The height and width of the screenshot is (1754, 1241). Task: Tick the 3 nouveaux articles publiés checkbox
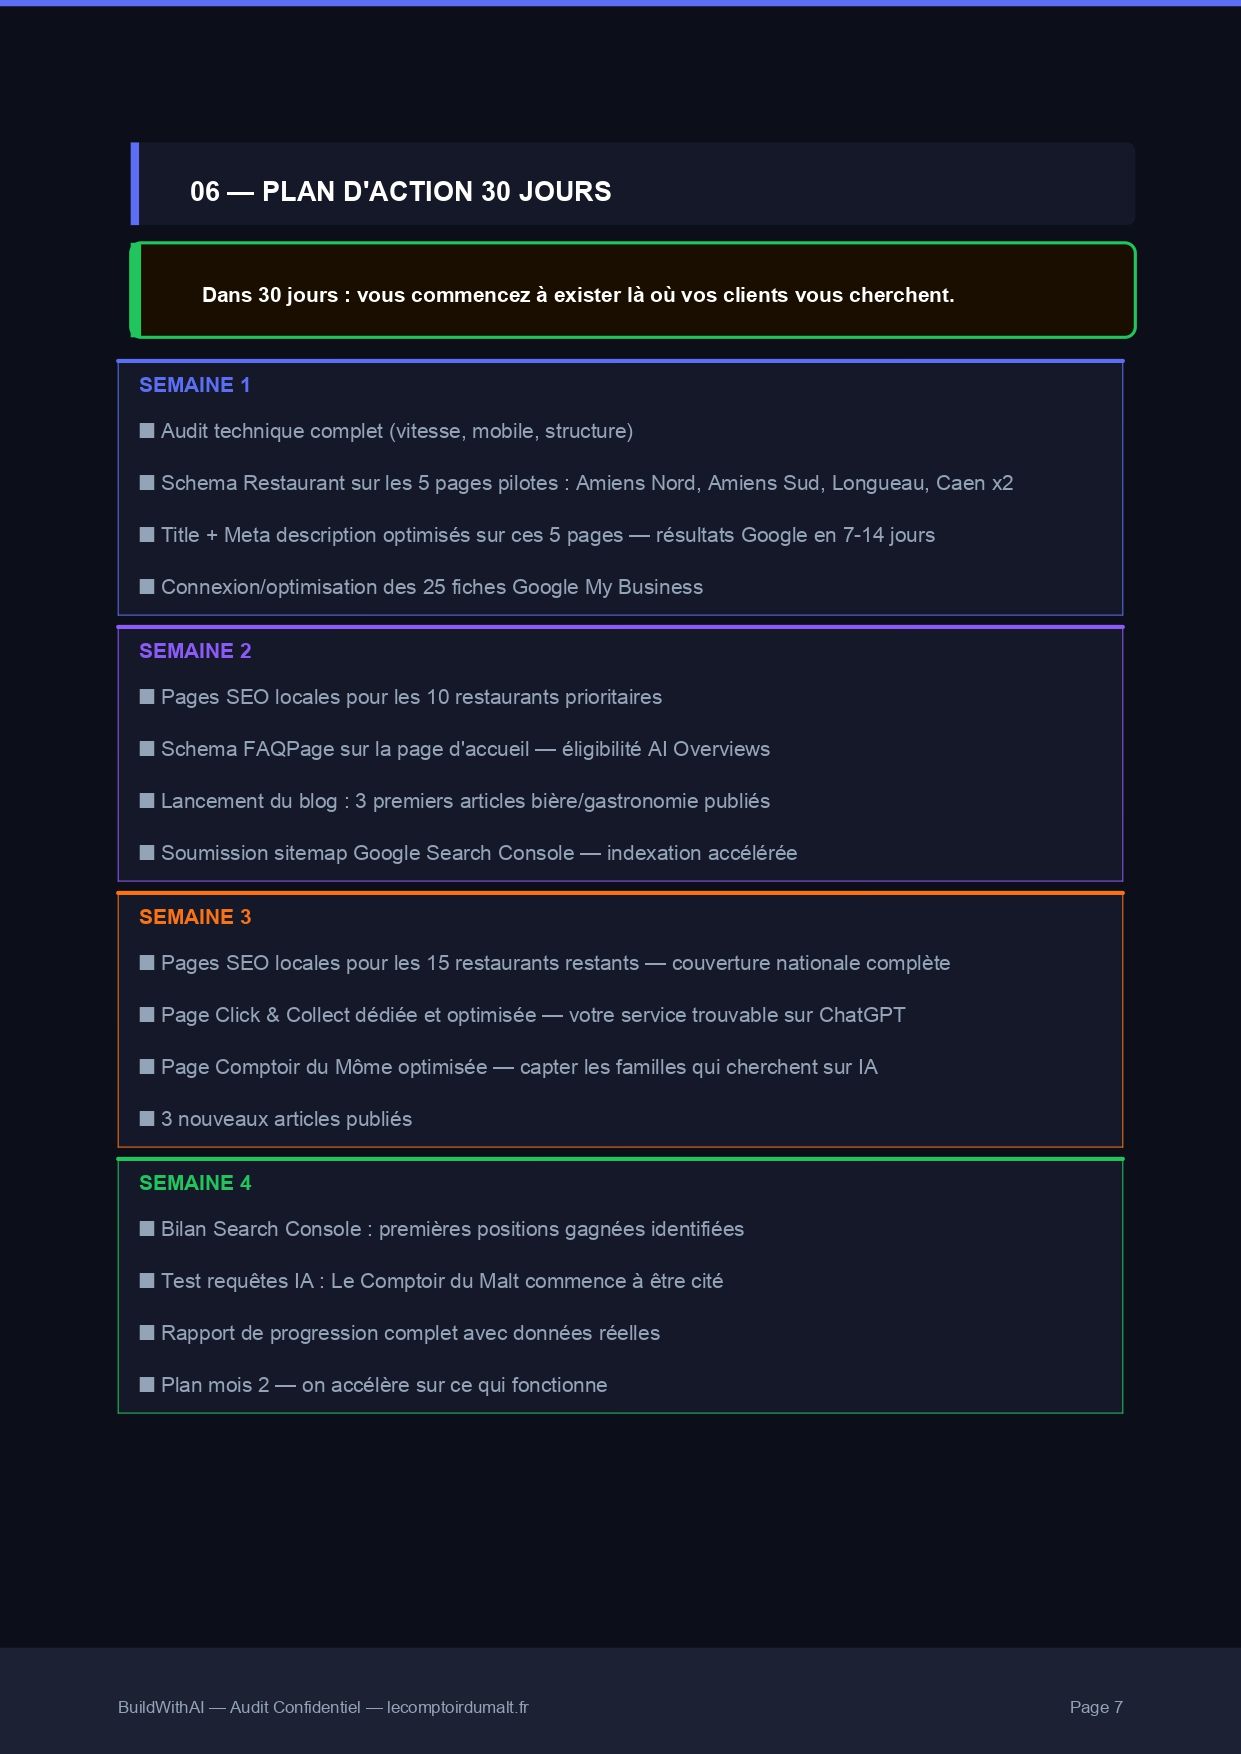[x=147, y=1119]
